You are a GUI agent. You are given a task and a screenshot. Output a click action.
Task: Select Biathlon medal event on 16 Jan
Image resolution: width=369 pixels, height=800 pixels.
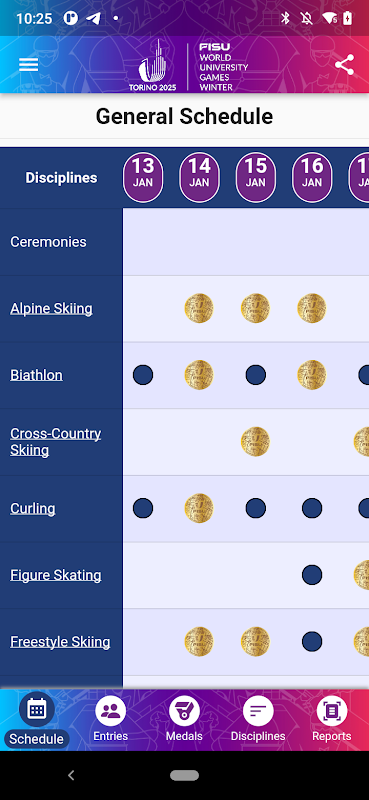pyautogui.click(x=312, y=375)
